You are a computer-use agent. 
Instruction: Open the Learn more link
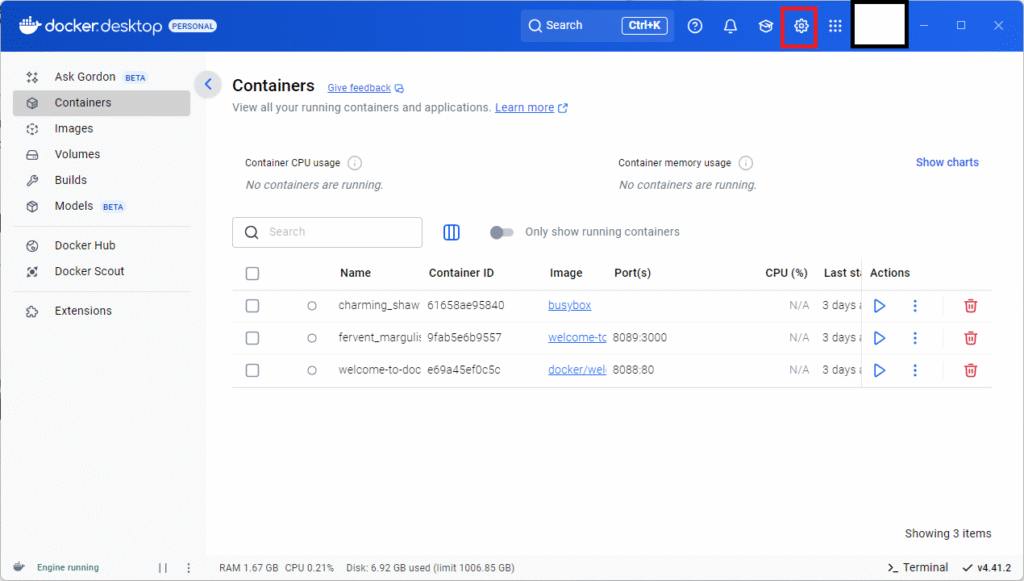pyautogui.click(x=531, y=108)
